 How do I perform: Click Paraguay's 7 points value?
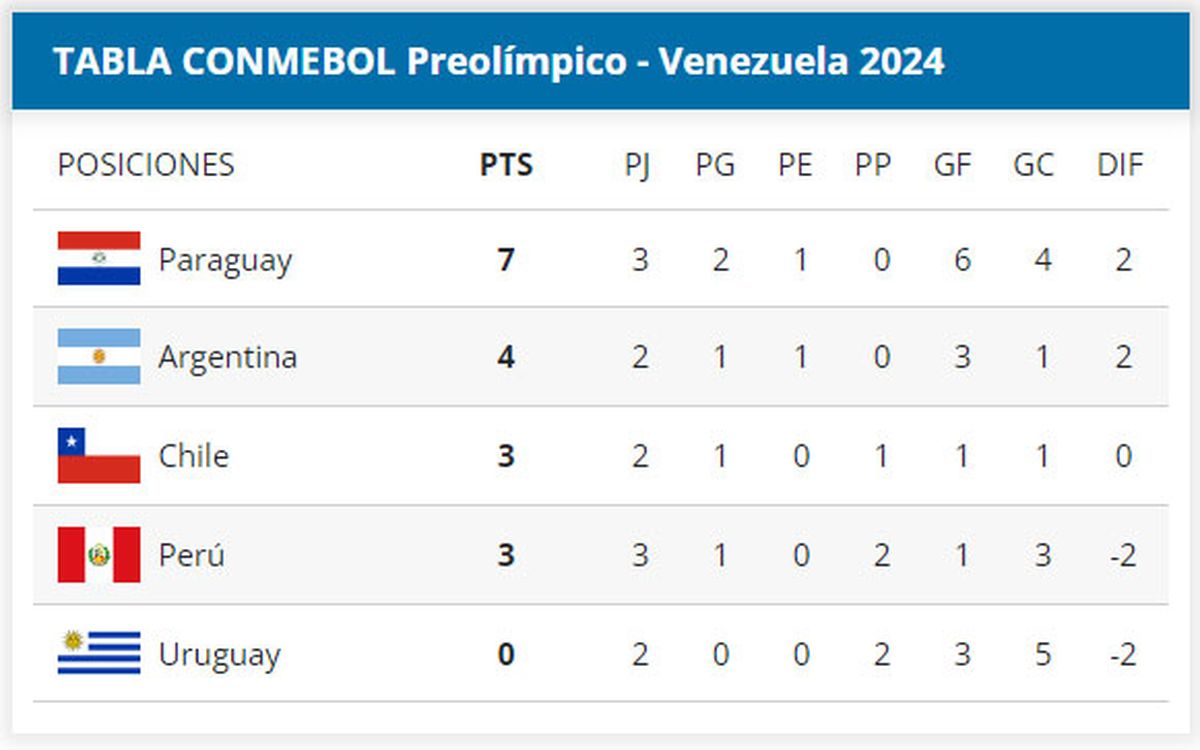506,260
